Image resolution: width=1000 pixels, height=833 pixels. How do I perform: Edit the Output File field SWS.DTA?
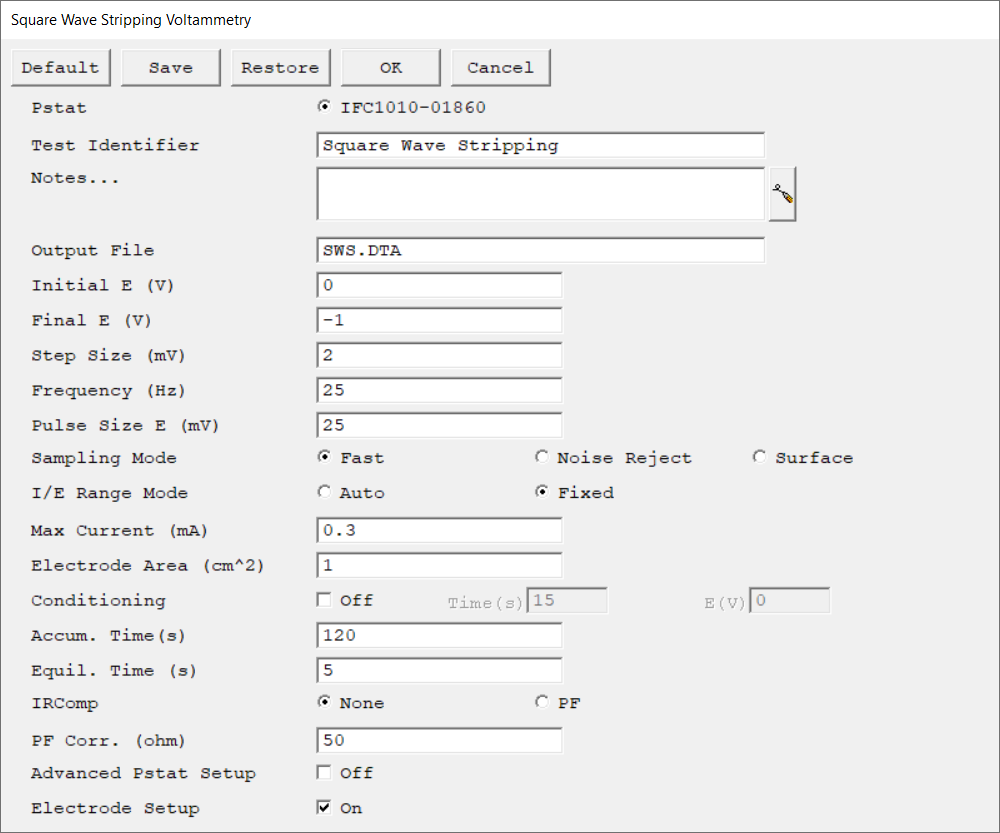[541, 250]
